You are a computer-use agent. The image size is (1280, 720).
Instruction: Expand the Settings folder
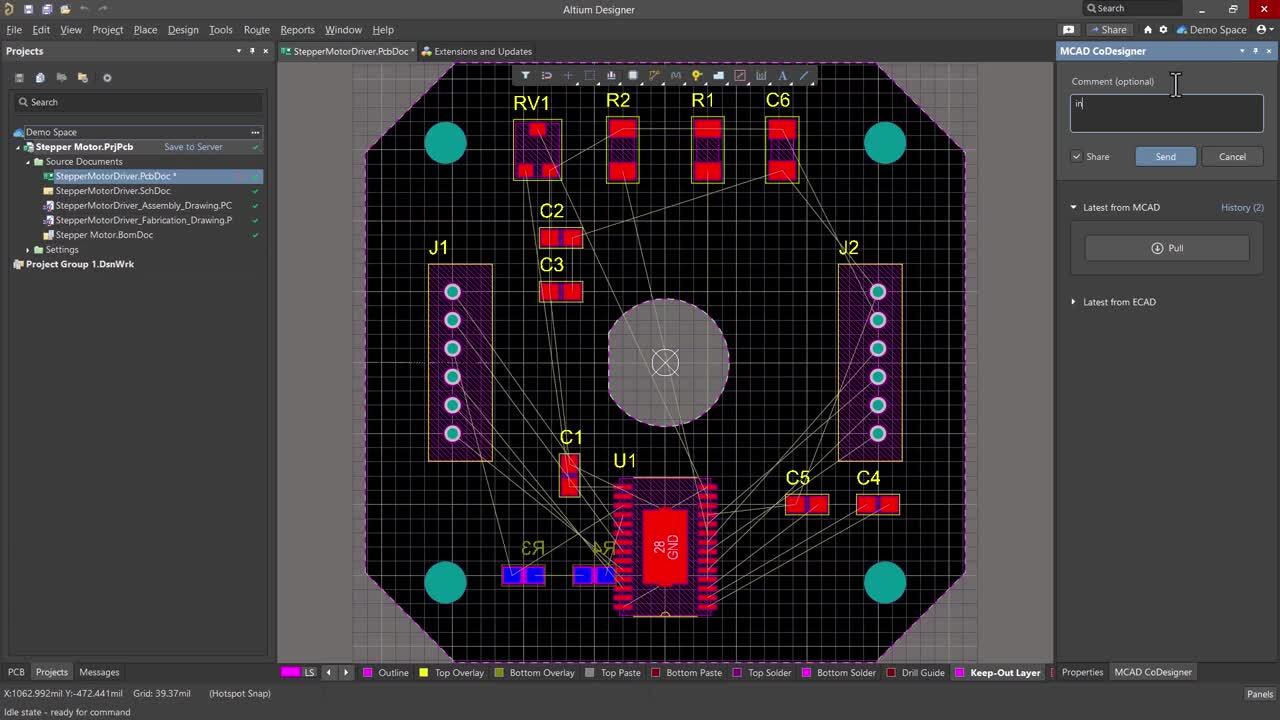point(28,250)
